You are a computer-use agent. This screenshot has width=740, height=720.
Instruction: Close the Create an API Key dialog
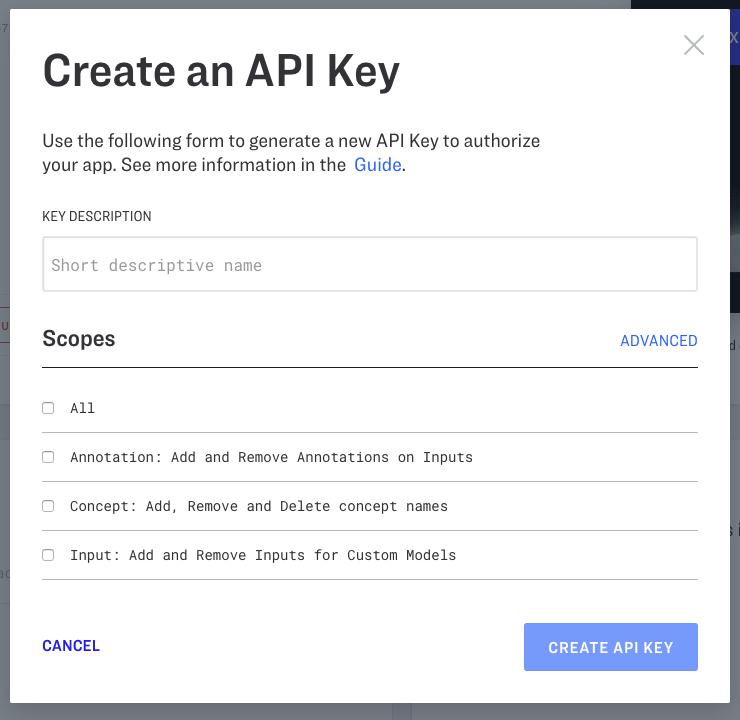pos(694,45)
